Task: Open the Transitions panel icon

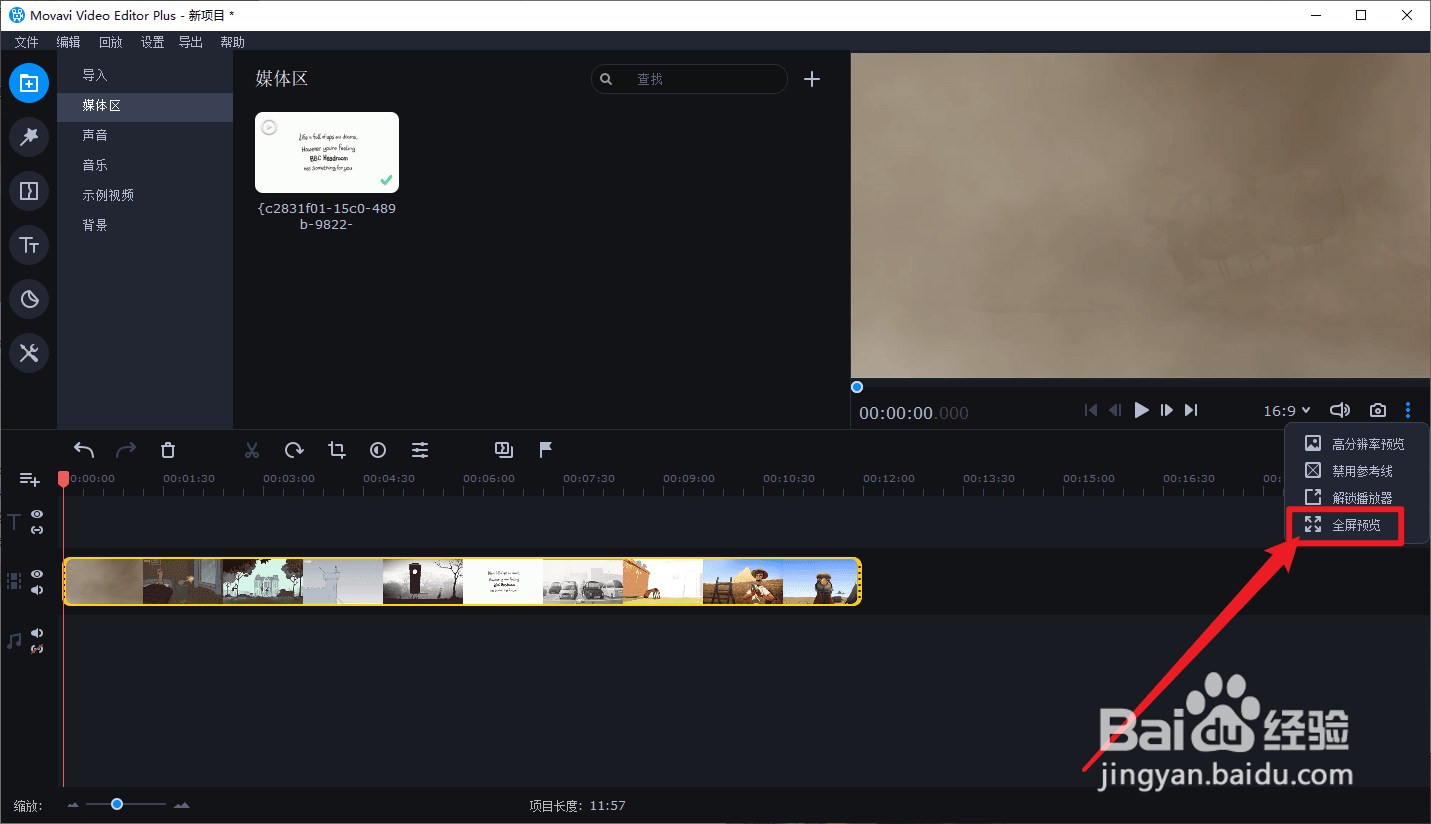Action: (x=29, y=191)
